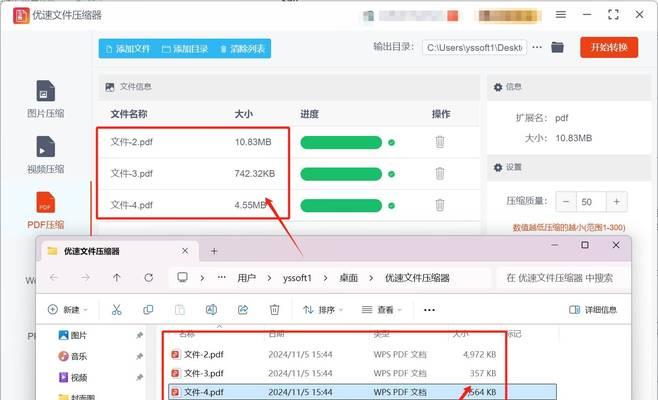
Task: Click the PC monitor icon in address bar
Action: [182, 277]
